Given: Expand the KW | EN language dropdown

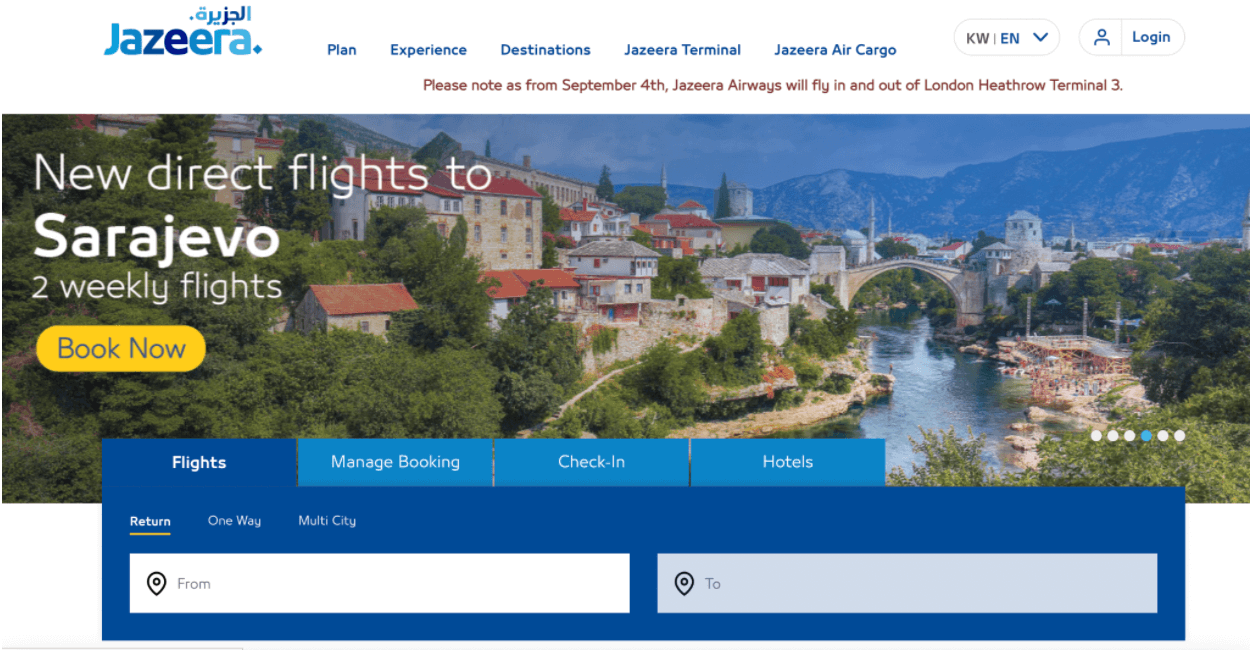Looking at the screenshot, I should coord(1006,38).
